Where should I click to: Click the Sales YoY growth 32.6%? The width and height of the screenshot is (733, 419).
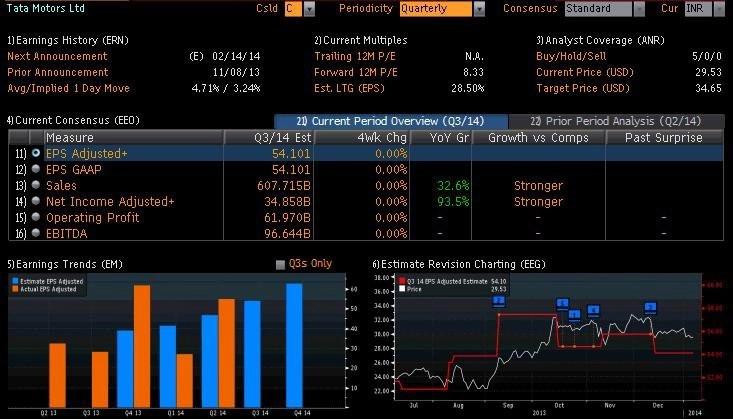coord(453,186)
